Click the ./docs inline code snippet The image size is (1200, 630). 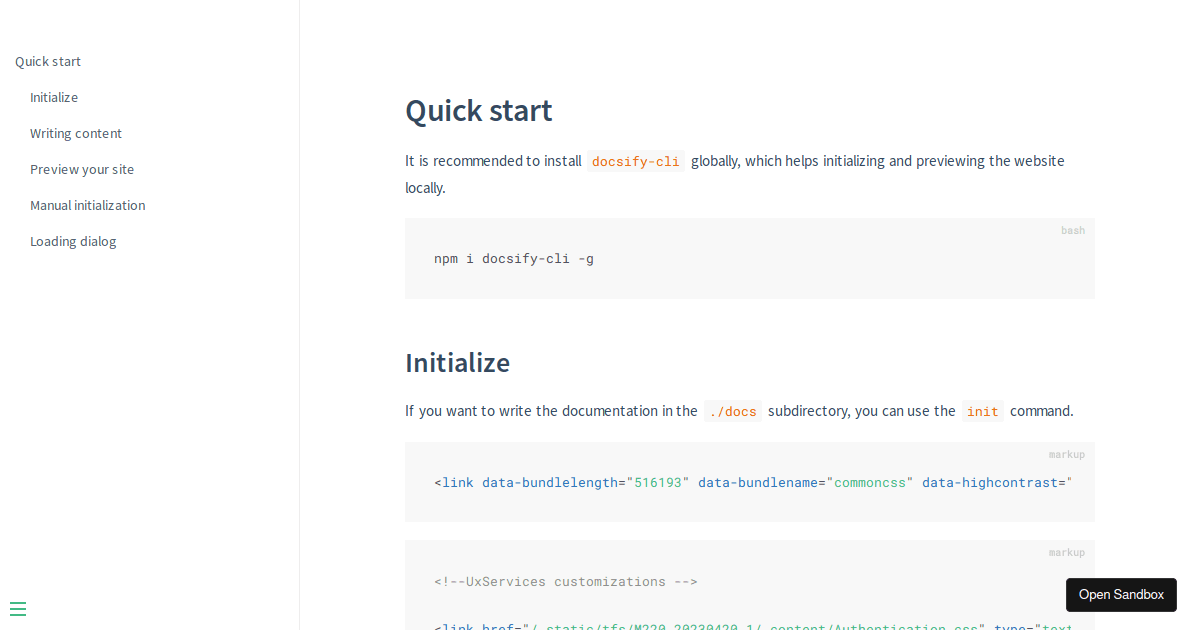coord(732,410)
